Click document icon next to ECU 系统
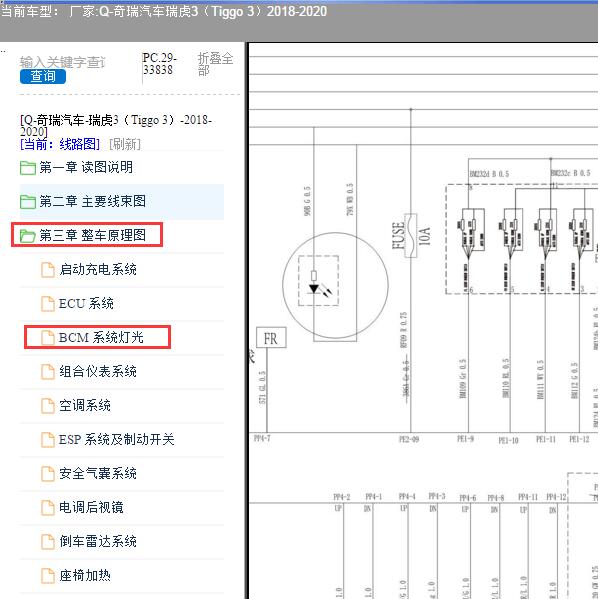 [x=48, y=304]
